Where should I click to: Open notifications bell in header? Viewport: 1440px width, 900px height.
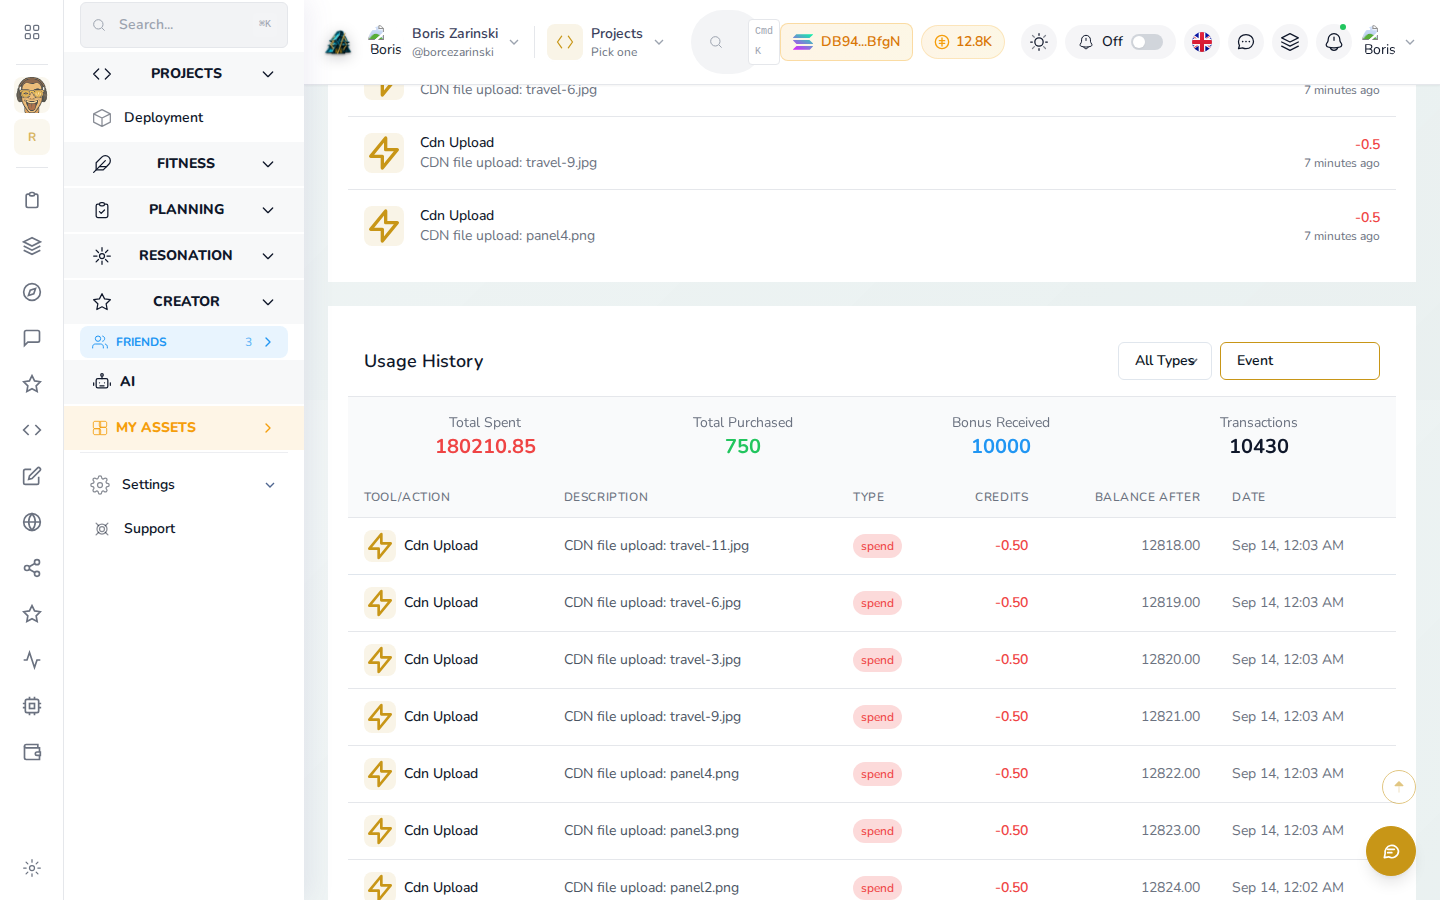[1334, 42]
